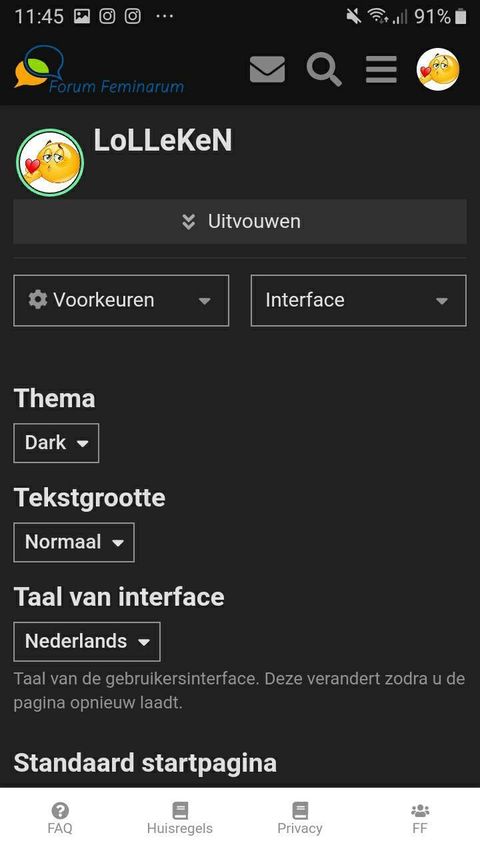Viewport: 480px width, 853px height.
Task: Open FAQ question mark icon
Action: (x=60, y=811)
